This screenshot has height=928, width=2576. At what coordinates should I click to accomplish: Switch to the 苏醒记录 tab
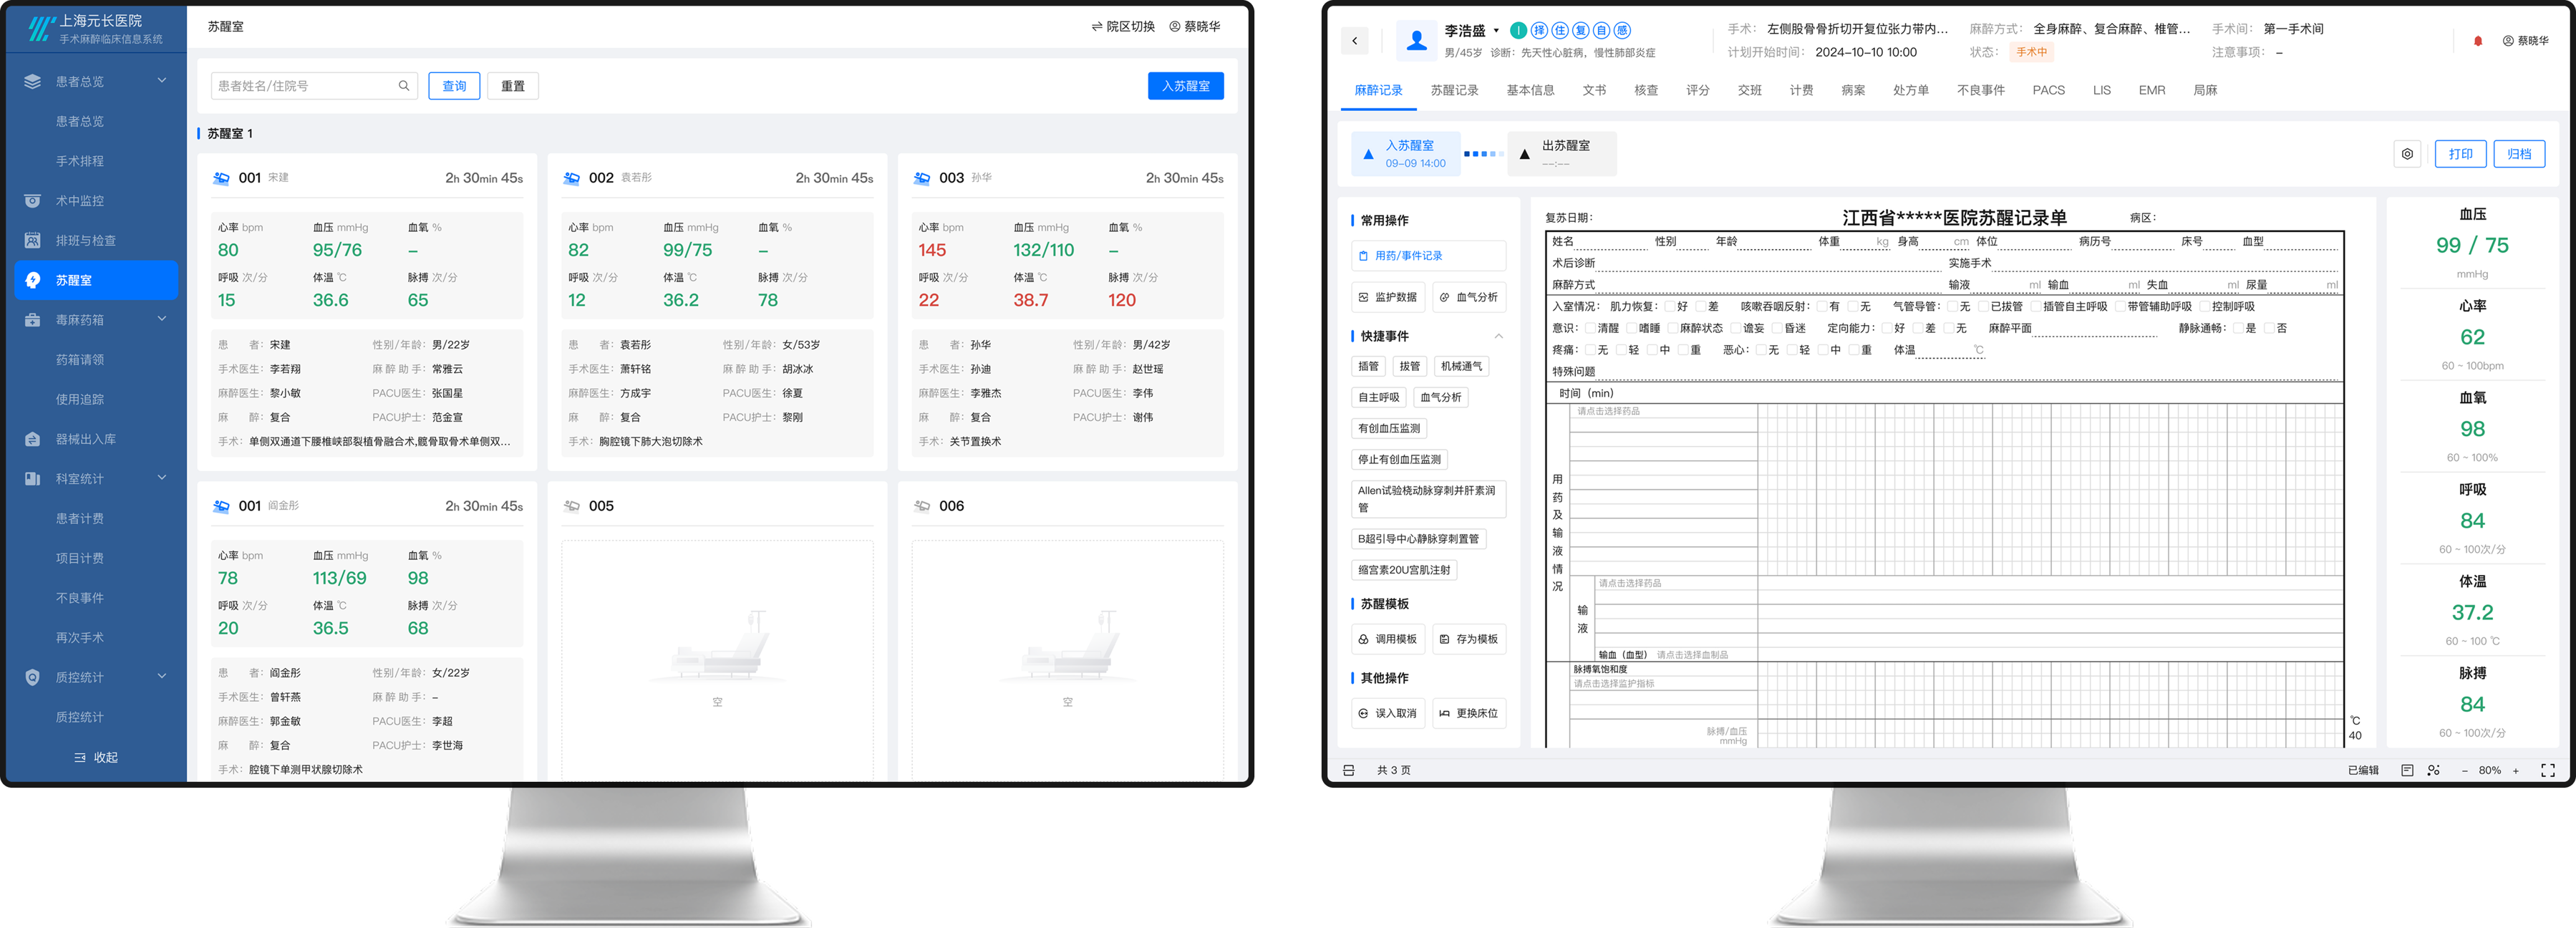coord(1454,90)
